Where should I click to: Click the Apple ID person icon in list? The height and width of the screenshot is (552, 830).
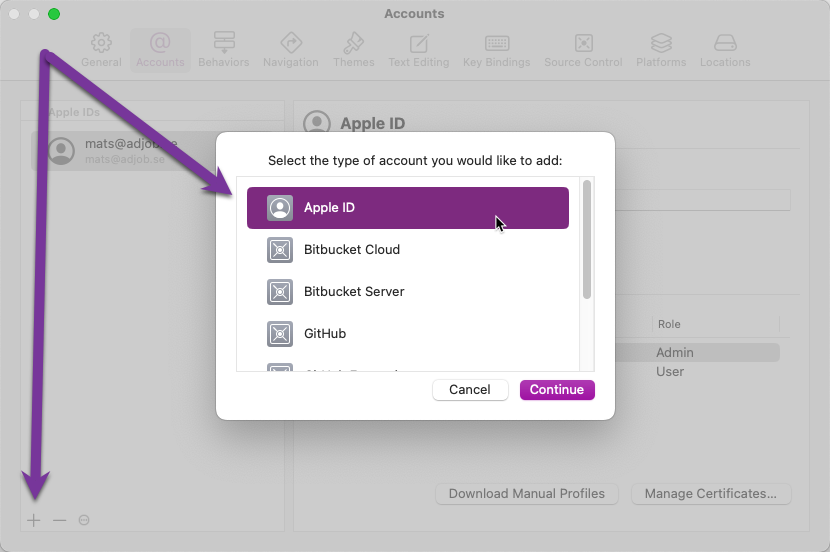[x=279, y=207]
